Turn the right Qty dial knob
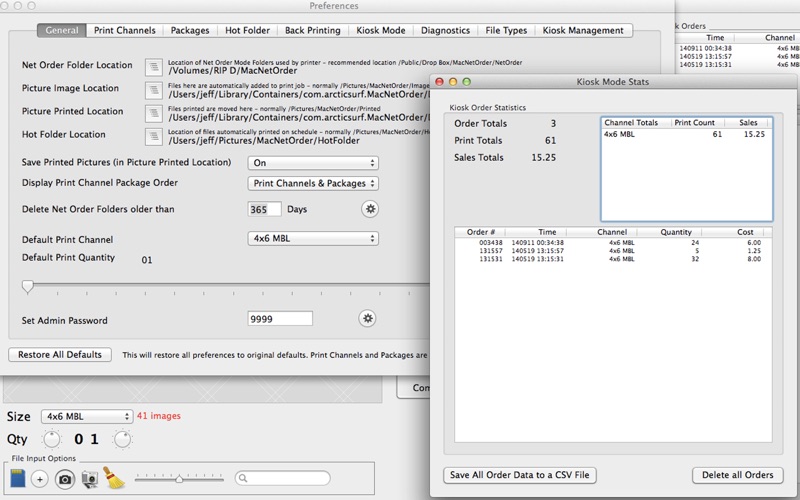The width and height of the screenshot is (800, 500). pos(122,439)
